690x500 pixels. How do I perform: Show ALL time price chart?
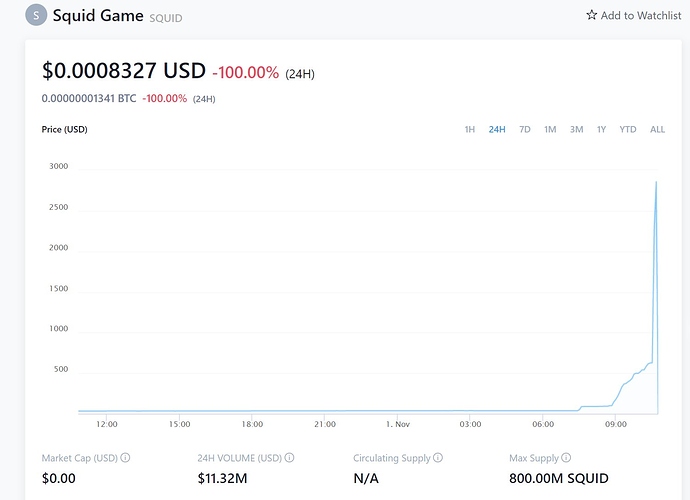point(657,129)
